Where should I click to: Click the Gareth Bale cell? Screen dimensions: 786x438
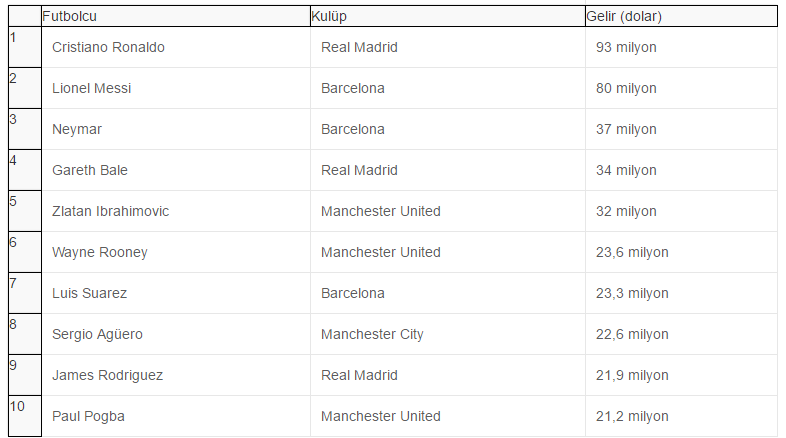[176, 170]
